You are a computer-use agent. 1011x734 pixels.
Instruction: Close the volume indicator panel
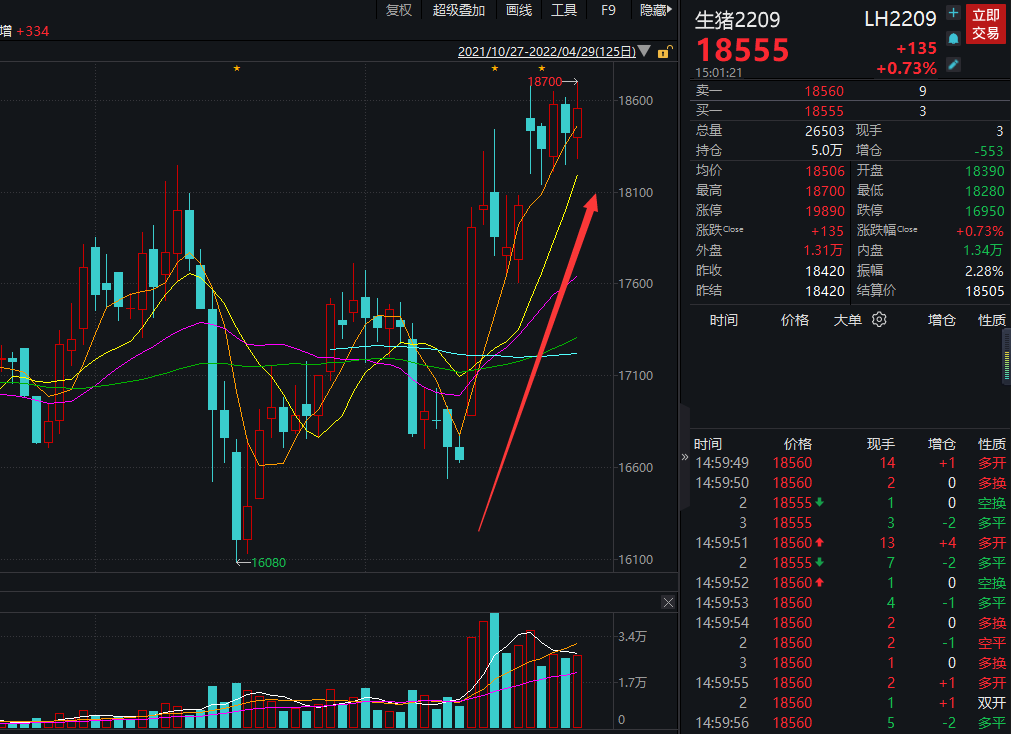point(668,602)
